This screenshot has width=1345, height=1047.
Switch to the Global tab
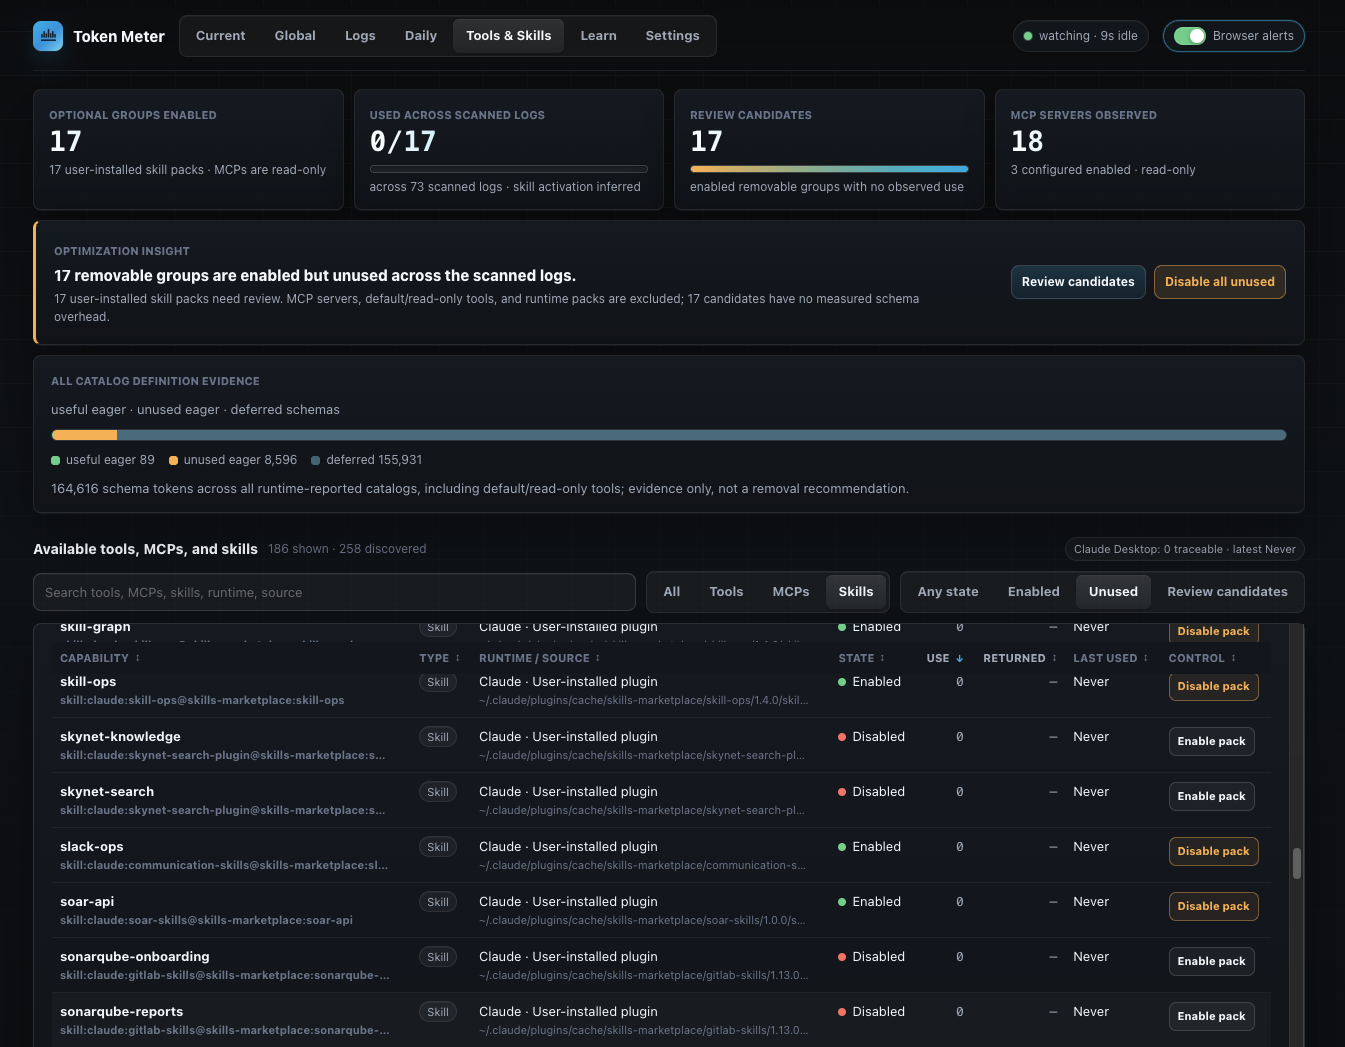295,36
